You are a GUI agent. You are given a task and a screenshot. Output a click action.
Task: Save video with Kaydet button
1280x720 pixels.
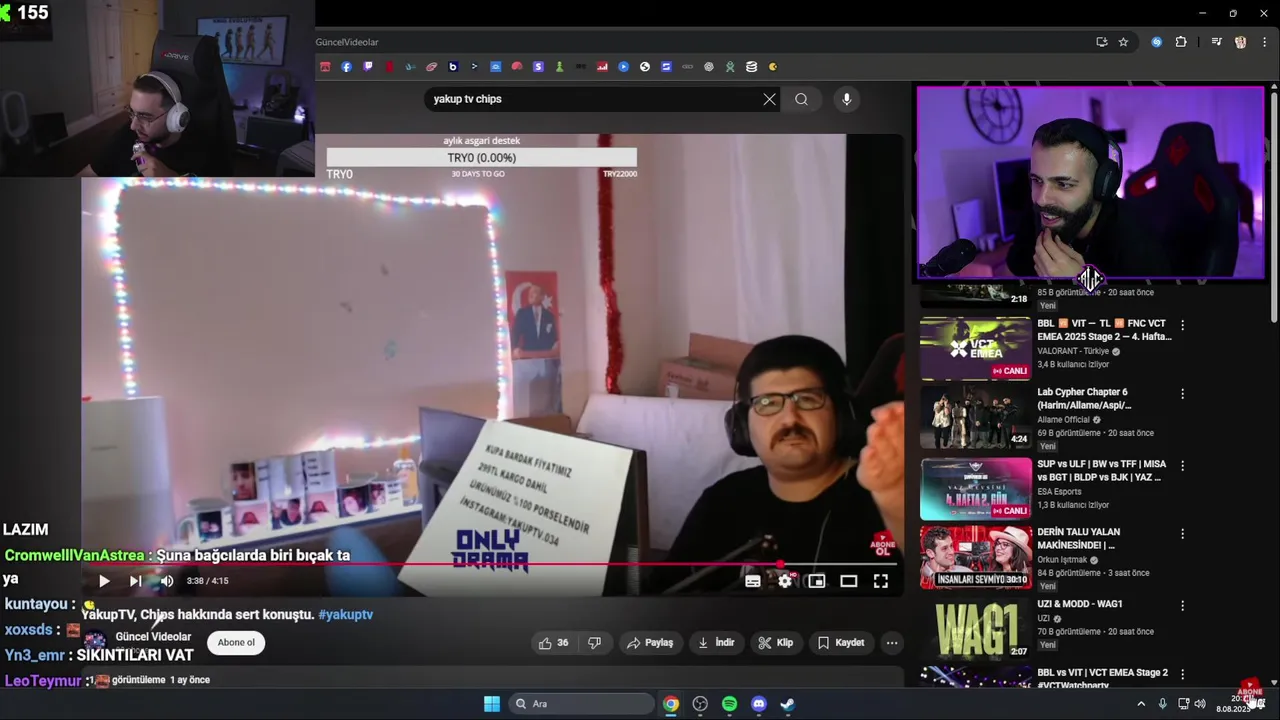841,643
